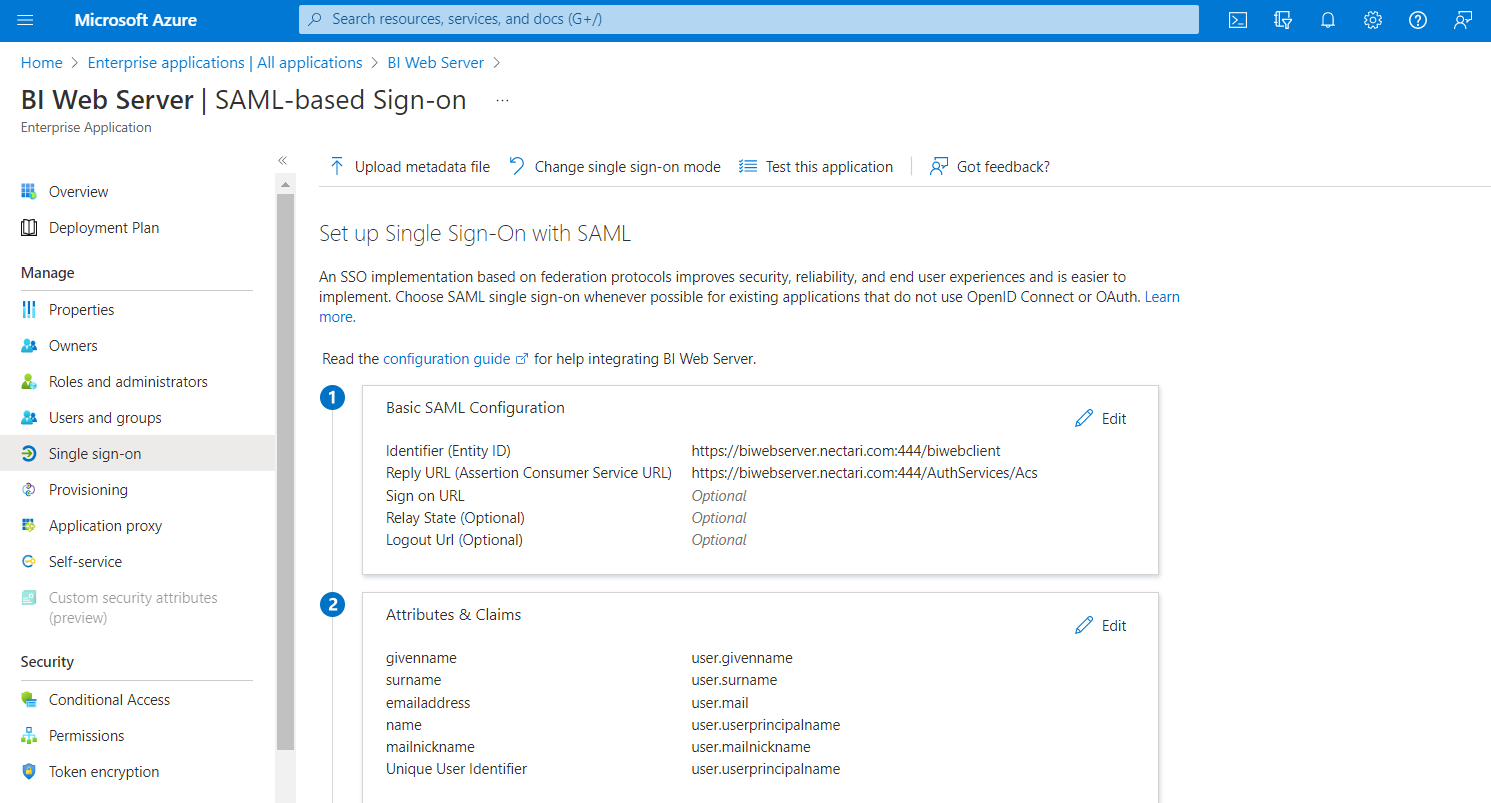Go to Enterprise applications breadcrumb
1491x803 pixels.
pyautogui.click(x=225, y=63)
